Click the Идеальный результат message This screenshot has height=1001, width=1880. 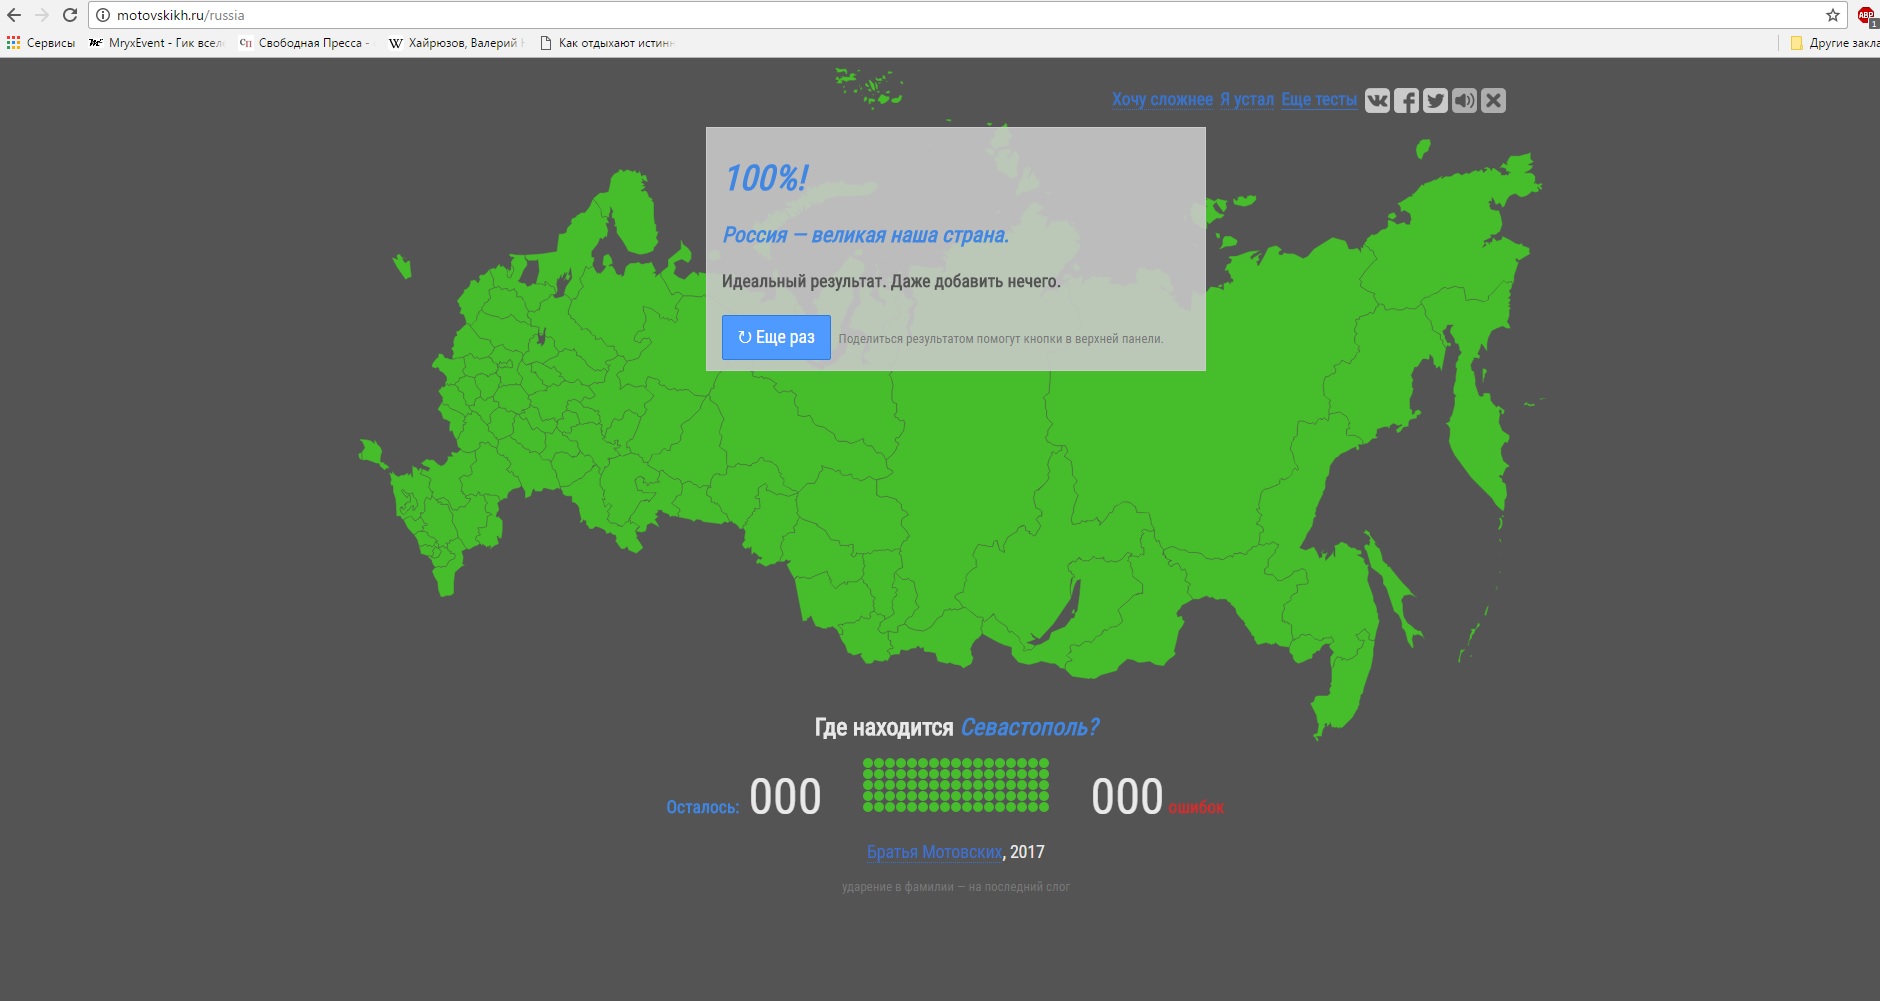pyautogui.click(x=891, y=281)
